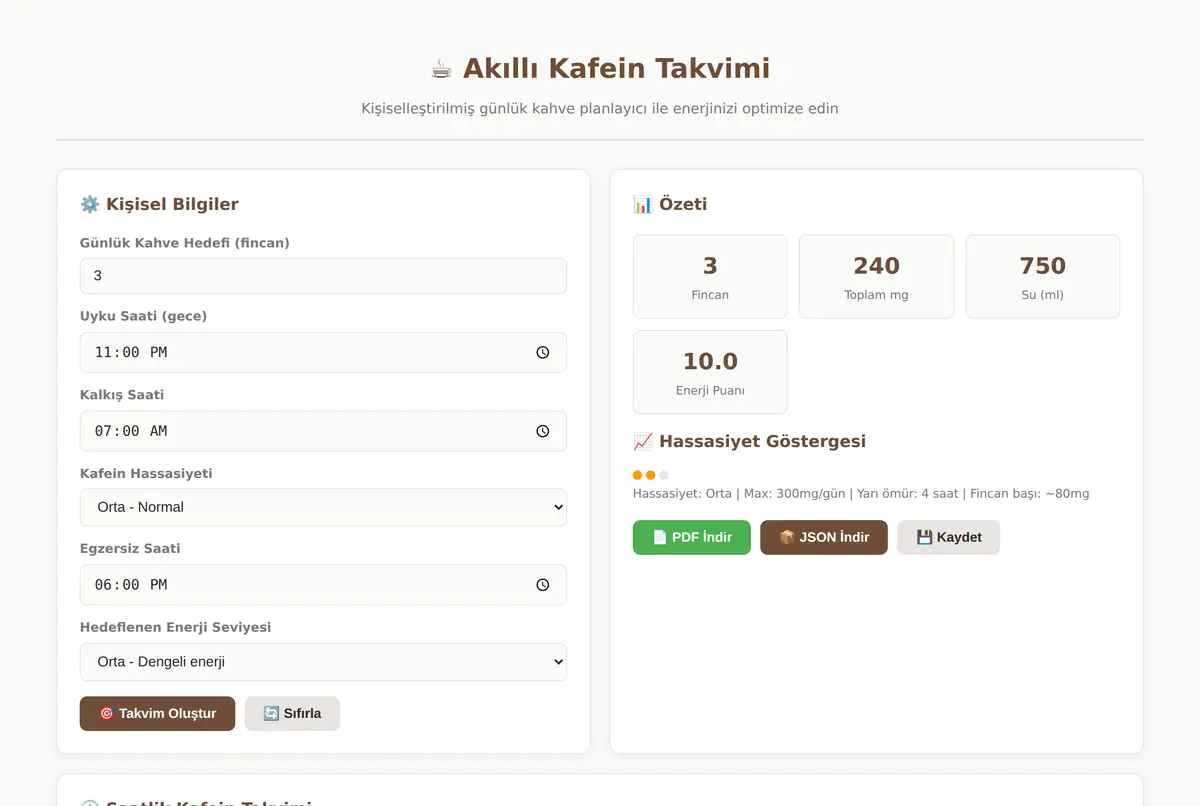Click the Enerji Puanı card showing 10.0
The height and width of the screenshot is (806, 1200).
point(710,372)
